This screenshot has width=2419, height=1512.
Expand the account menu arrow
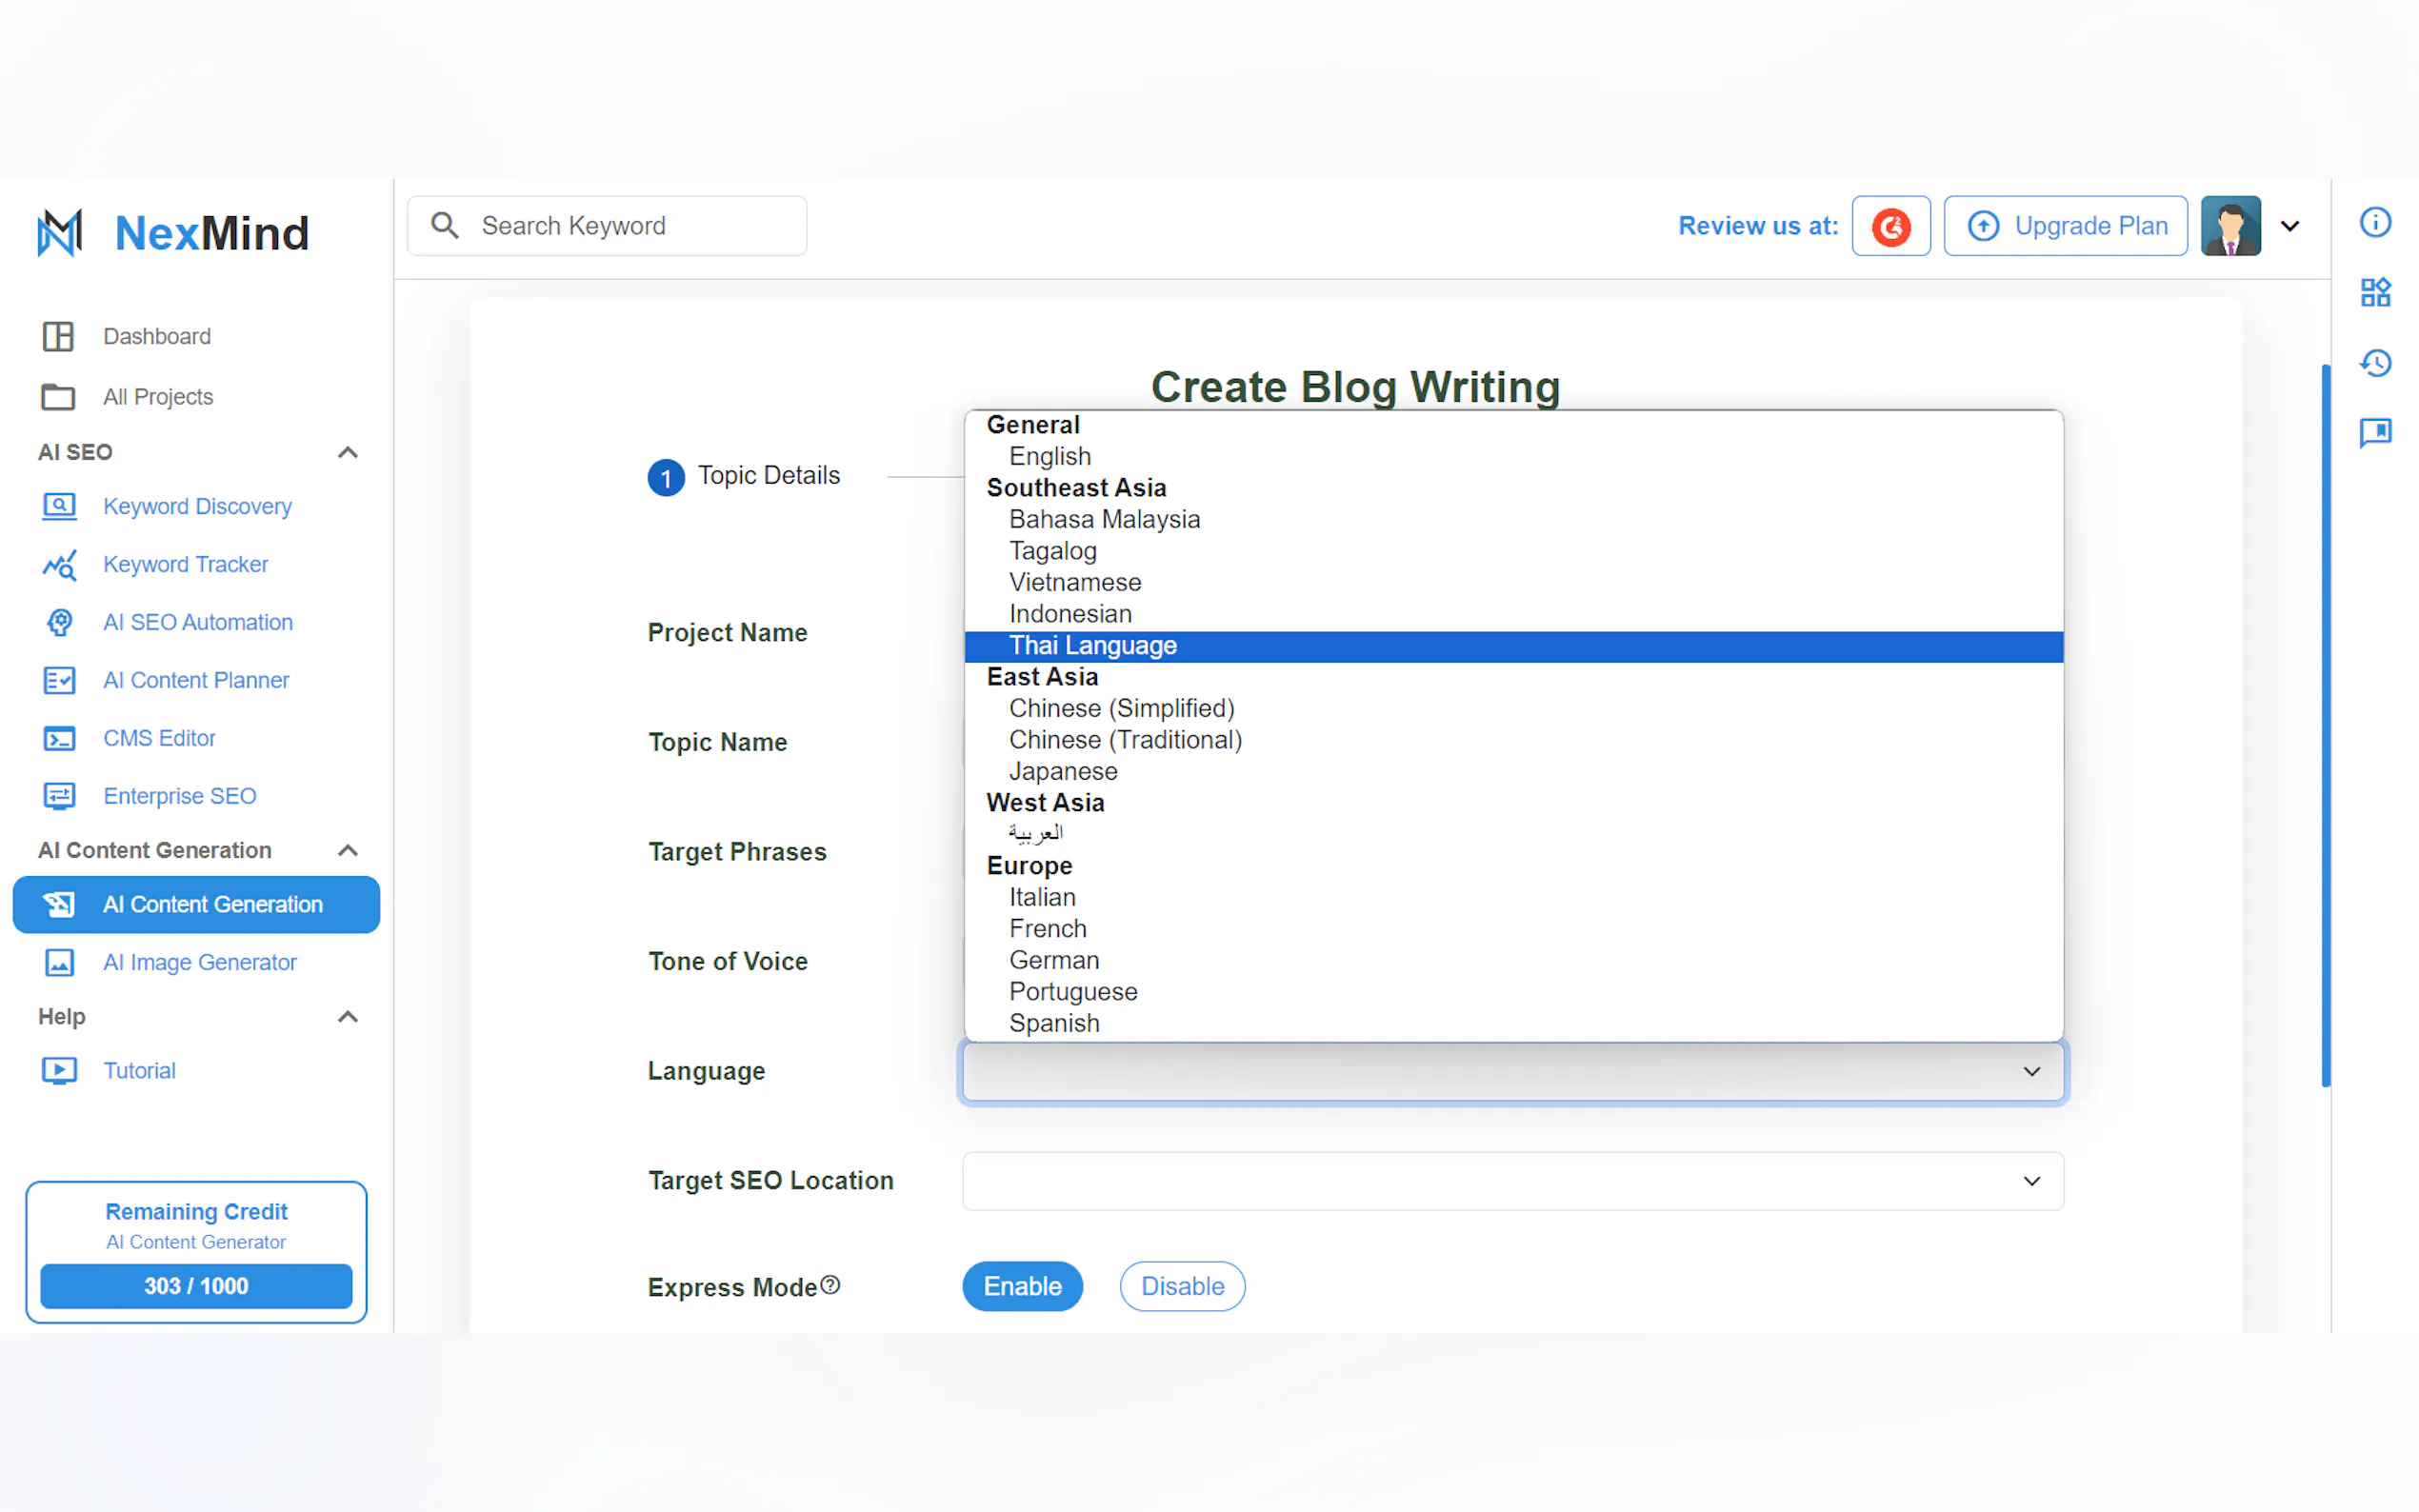(2289, 226)
